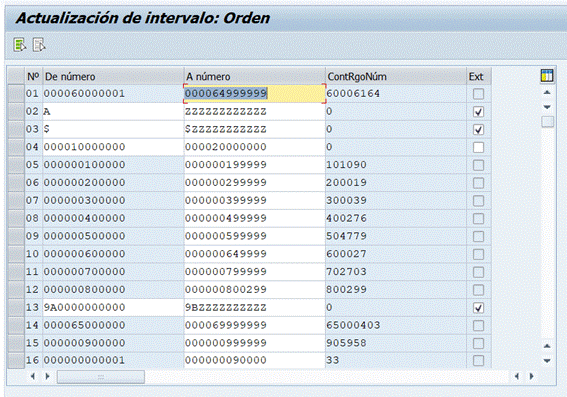The height and width of the screenshot is (397, 567).
Task: Click De número field containing 'A'
Action: [113, 112]
